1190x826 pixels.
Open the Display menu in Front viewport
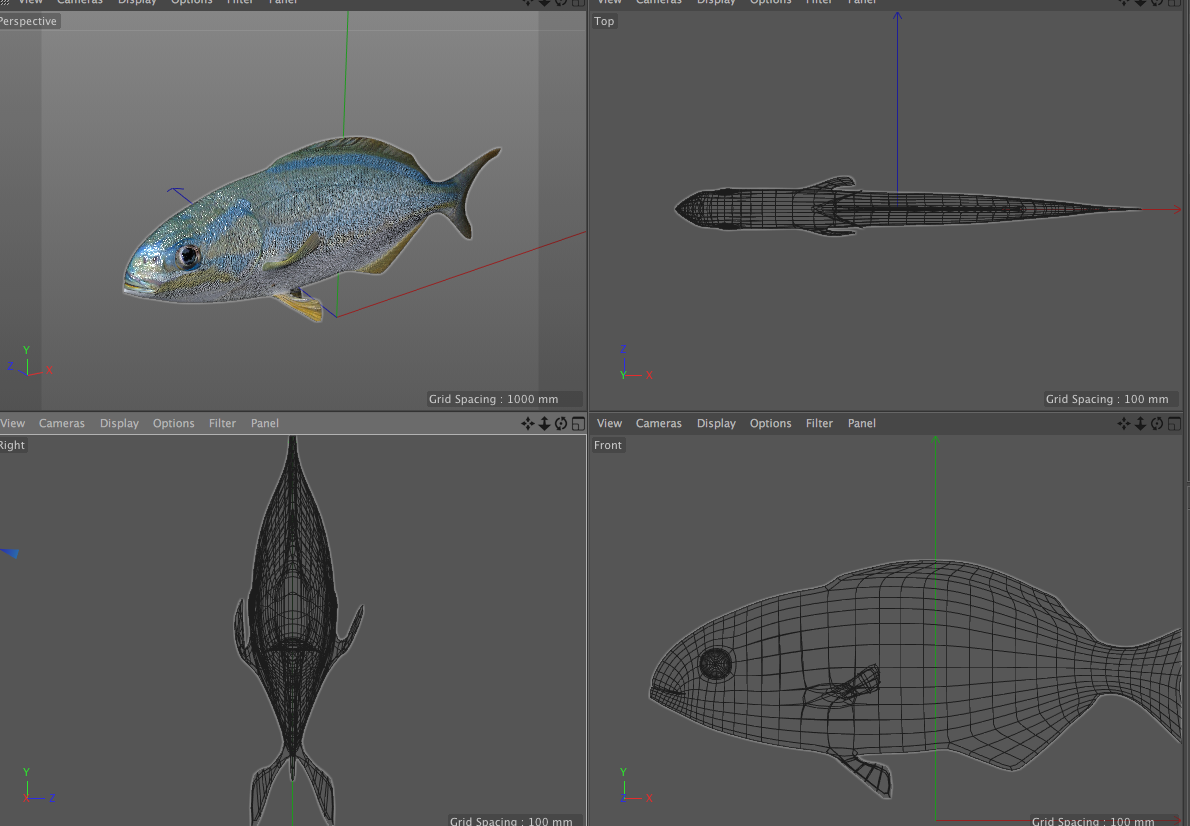click(x=716, y=424)
